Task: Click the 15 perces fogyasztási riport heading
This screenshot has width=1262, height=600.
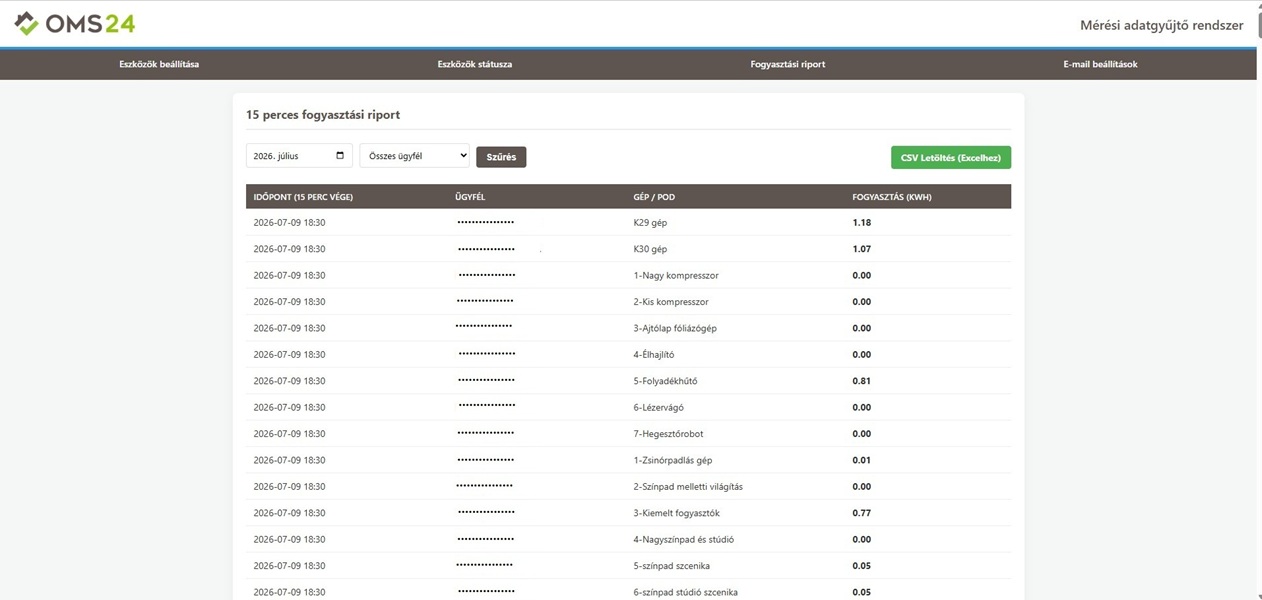Action: [x=323, y=115]
